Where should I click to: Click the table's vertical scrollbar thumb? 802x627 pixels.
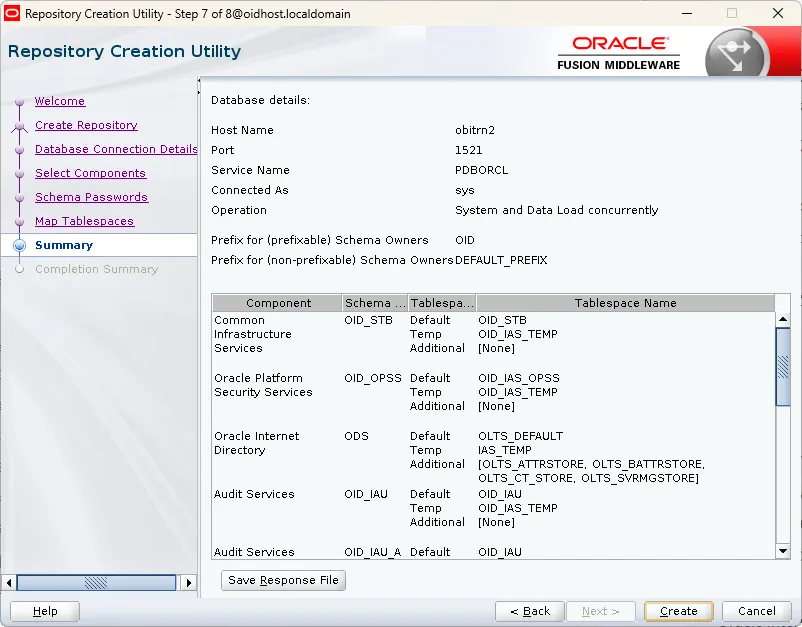(x=783, y=366)
